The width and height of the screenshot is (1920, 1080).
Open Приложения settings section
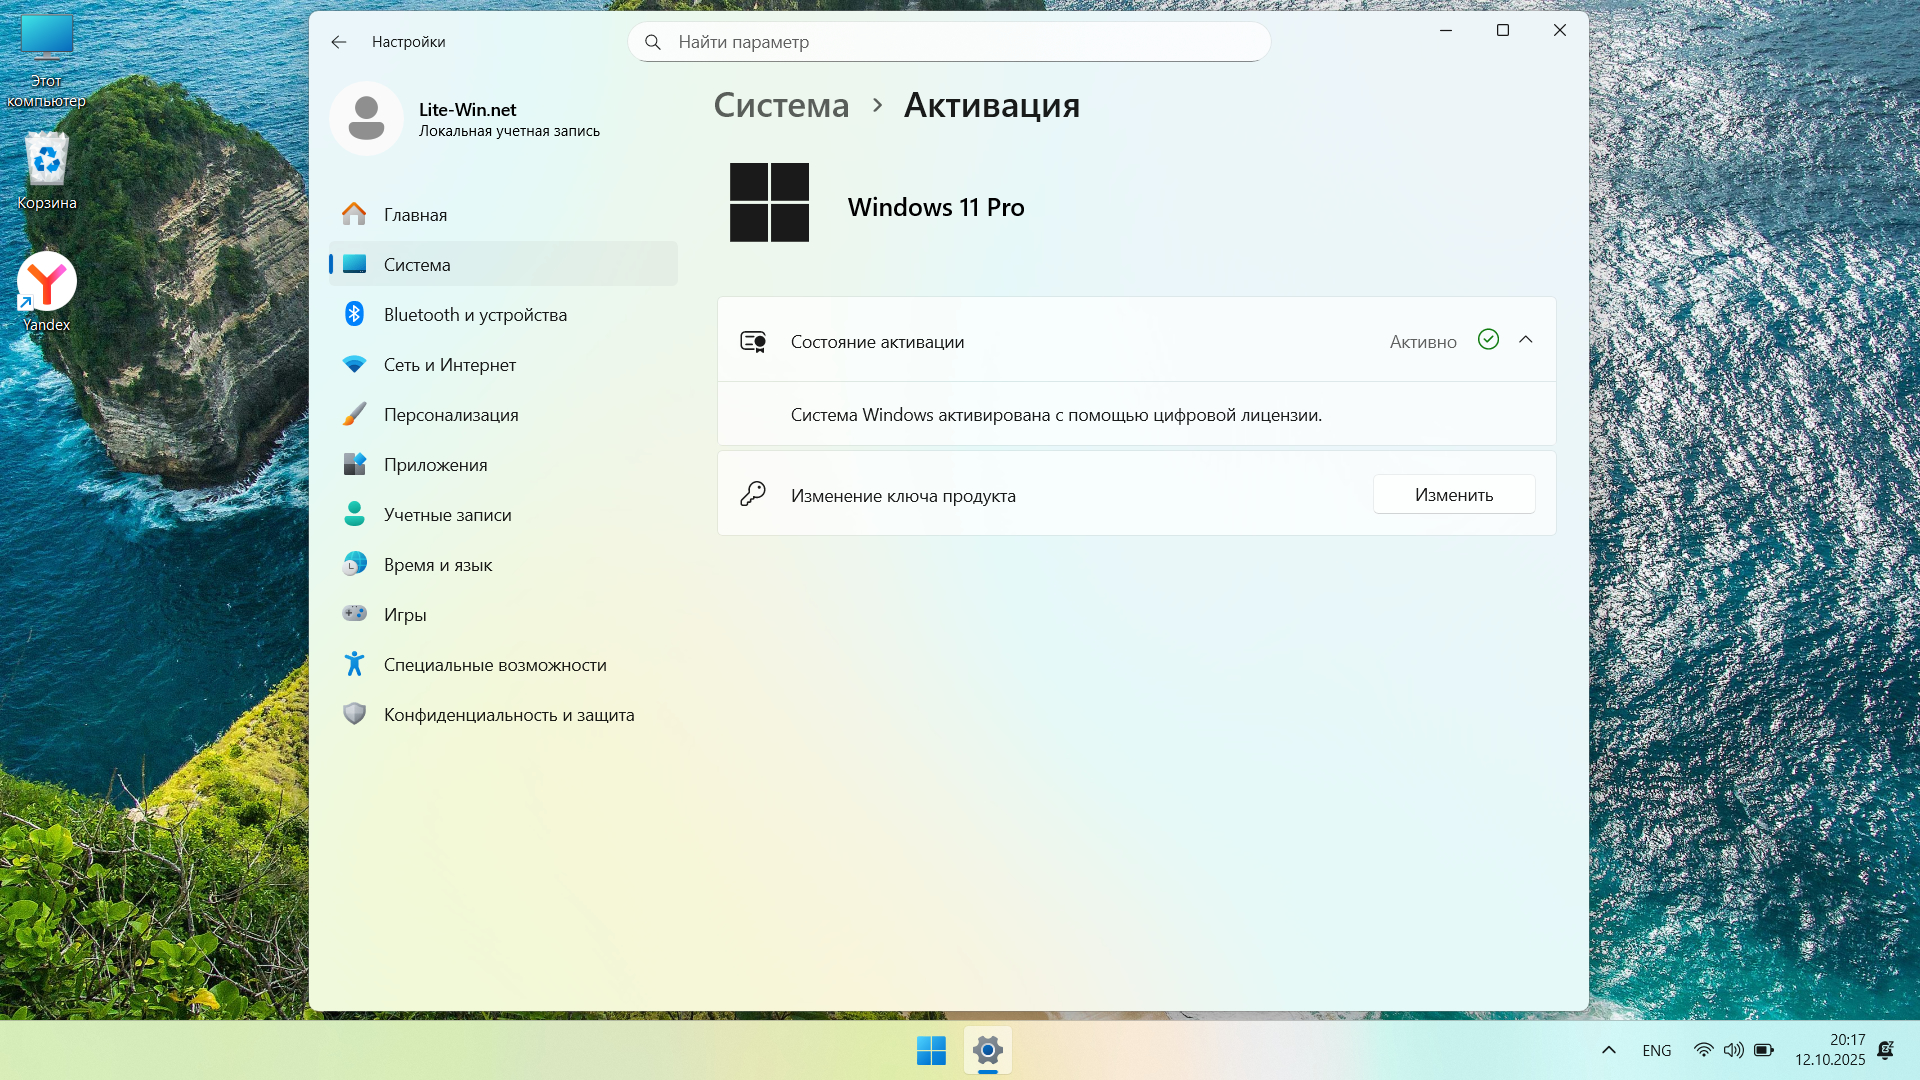[x=435, y=465]
